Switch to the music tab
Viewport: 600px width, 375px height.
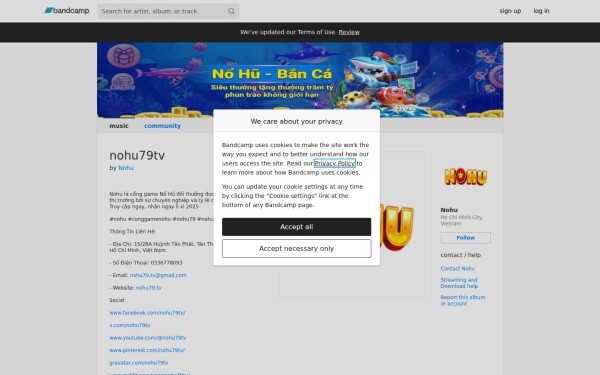(x=119, y=126)
